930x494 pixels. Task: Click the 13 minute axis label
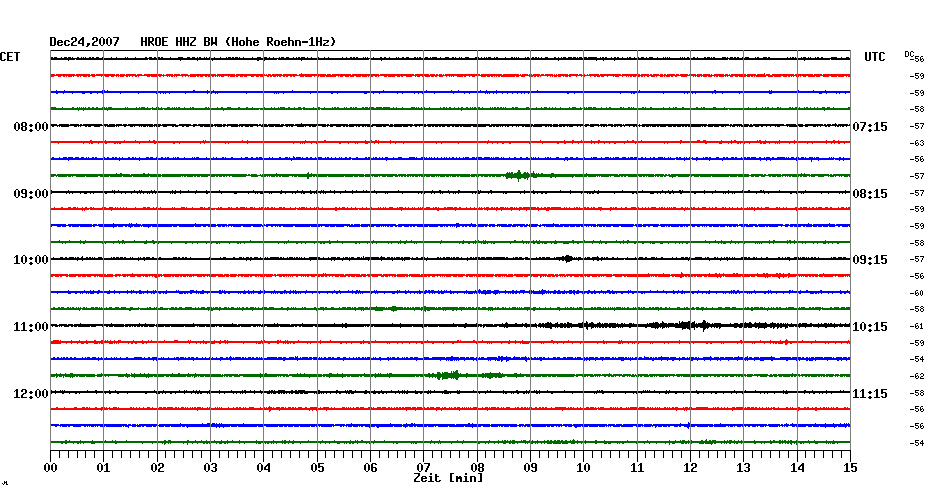(744, 468)
